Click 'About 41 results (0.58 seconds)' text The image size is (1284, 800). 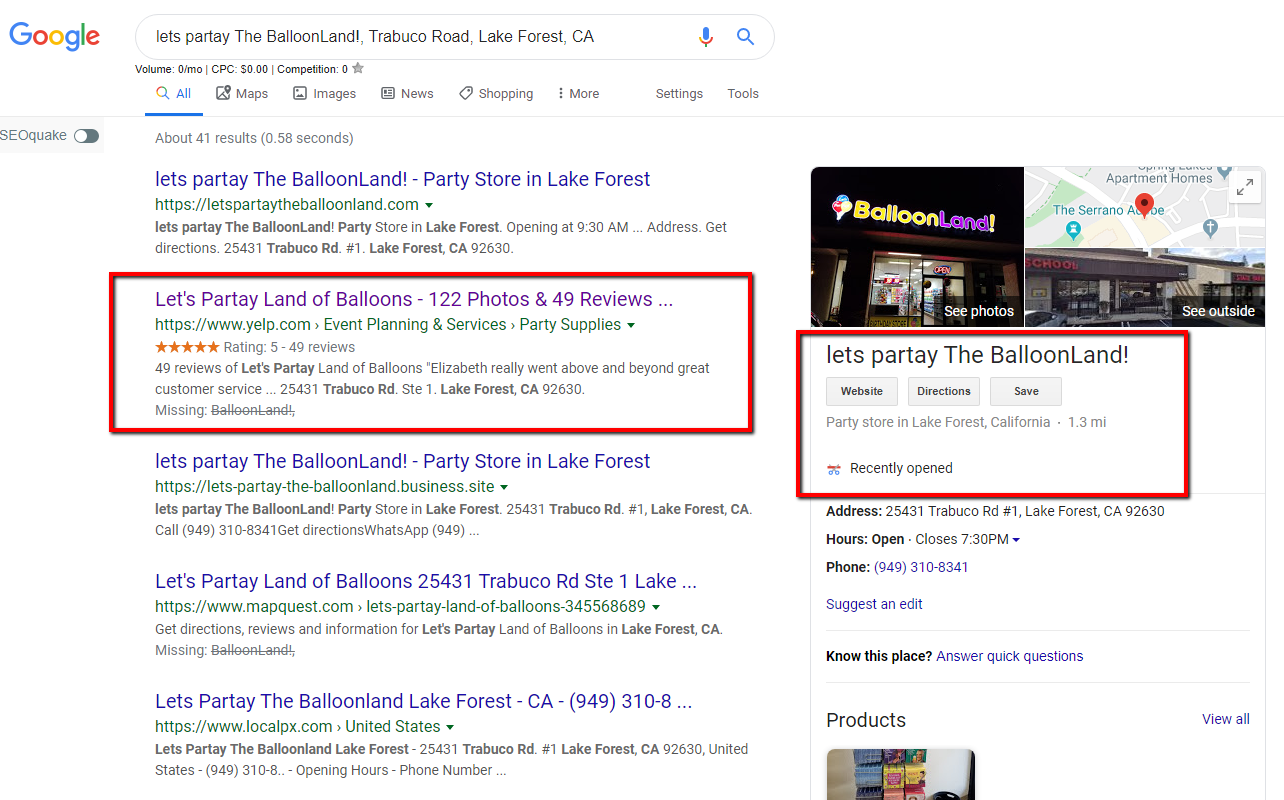254,138
